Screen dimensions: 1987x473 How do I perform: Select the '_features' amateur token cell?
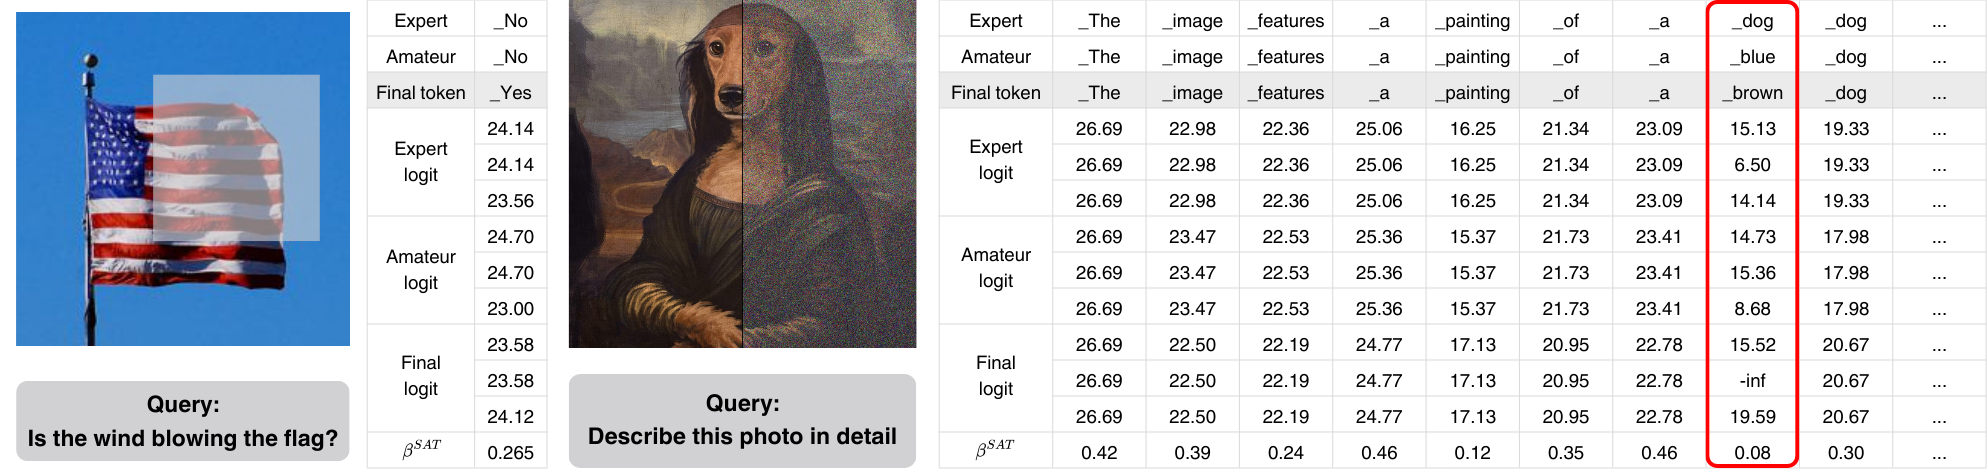[x=1285, y=57]
